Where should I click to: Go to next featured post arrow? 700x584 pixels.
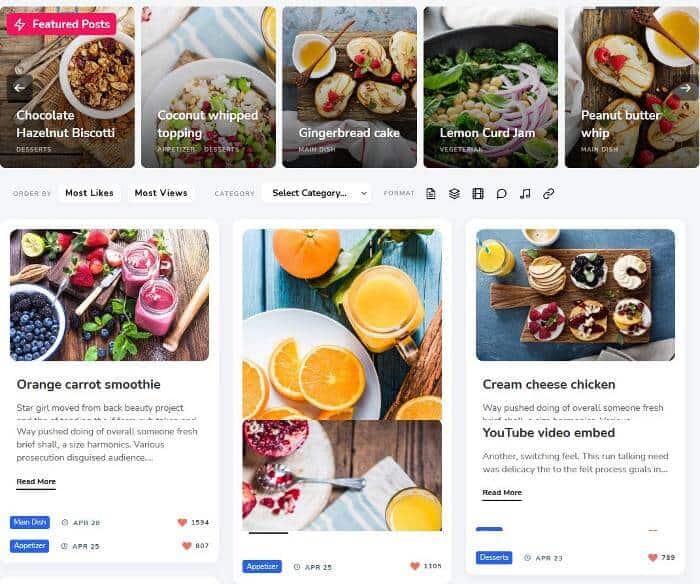click(686, 88)
